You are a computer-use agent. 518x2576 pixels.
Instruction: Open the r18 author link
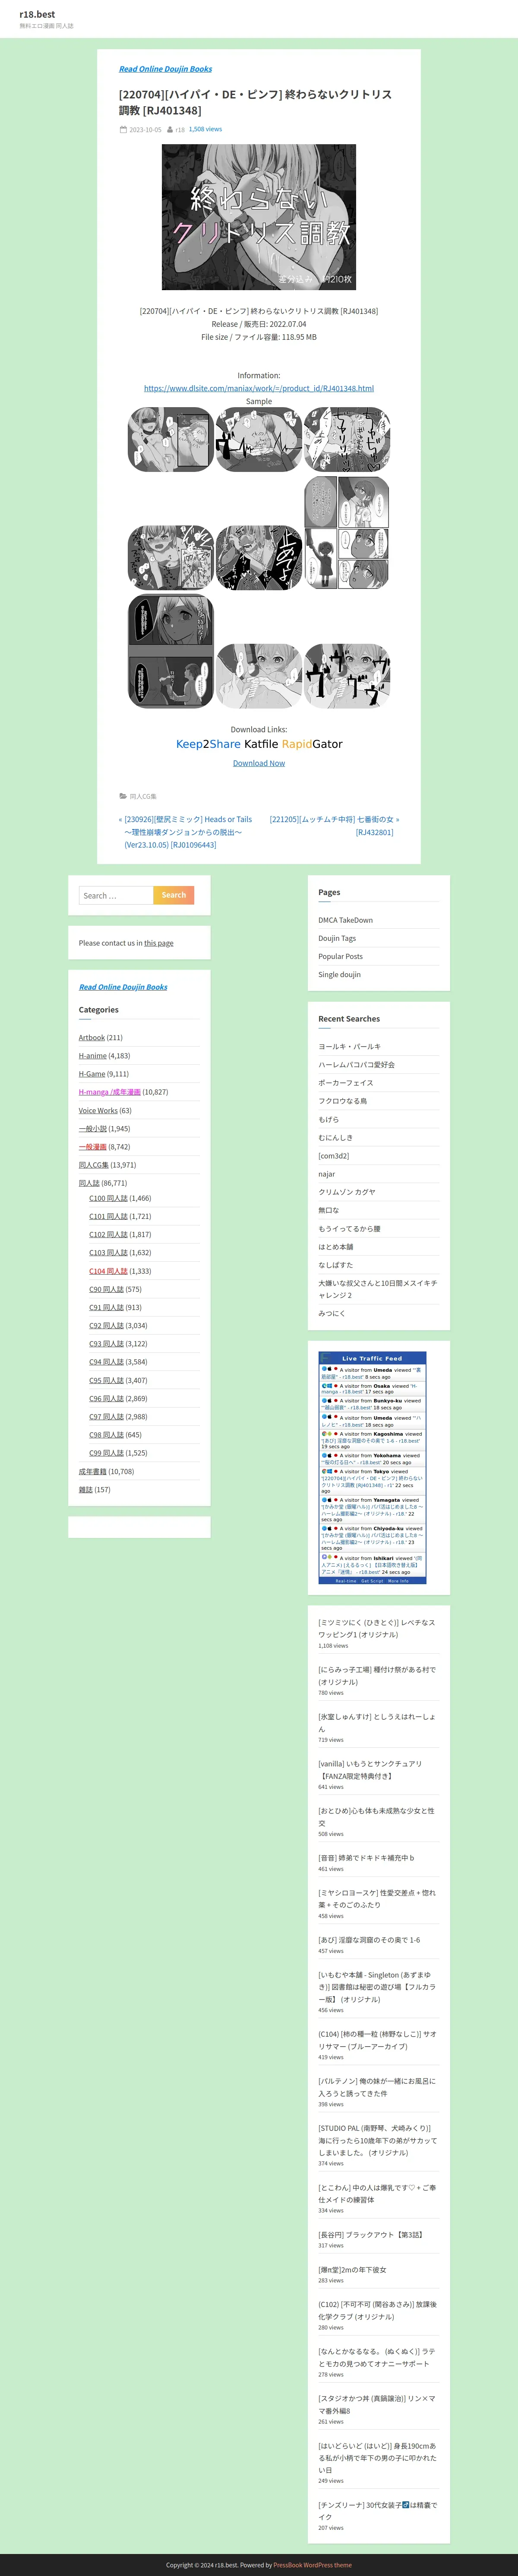click(180, 130)
